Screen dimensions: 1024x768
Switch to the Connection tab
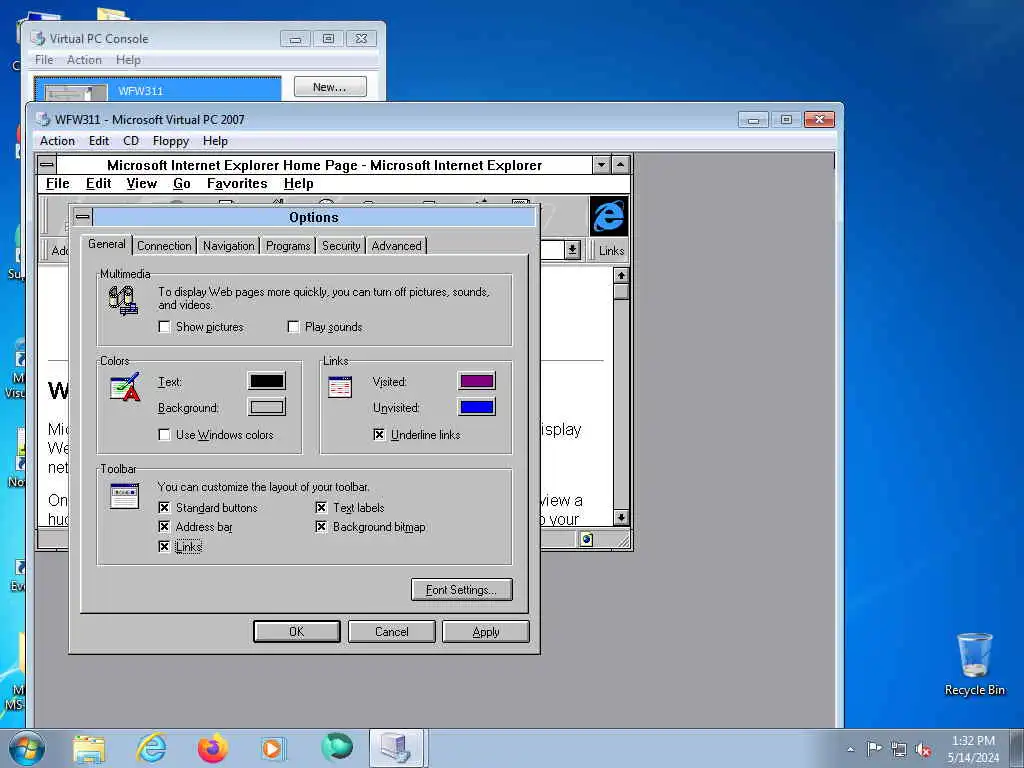point(164,246)
